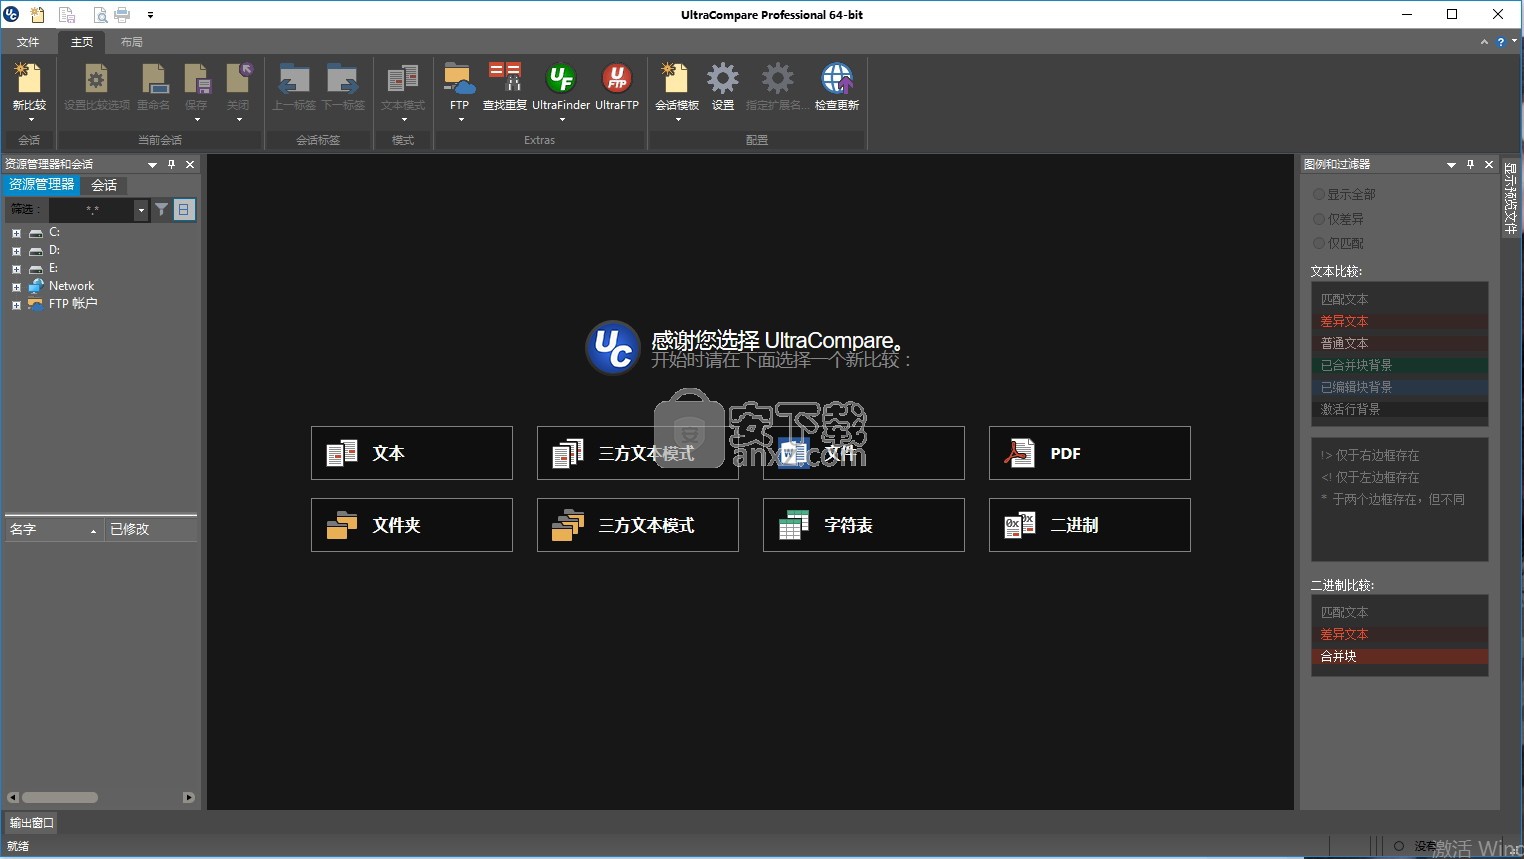
Task: Open the quick access toolbar customize arrow
Action: click(x=150, y=15)
